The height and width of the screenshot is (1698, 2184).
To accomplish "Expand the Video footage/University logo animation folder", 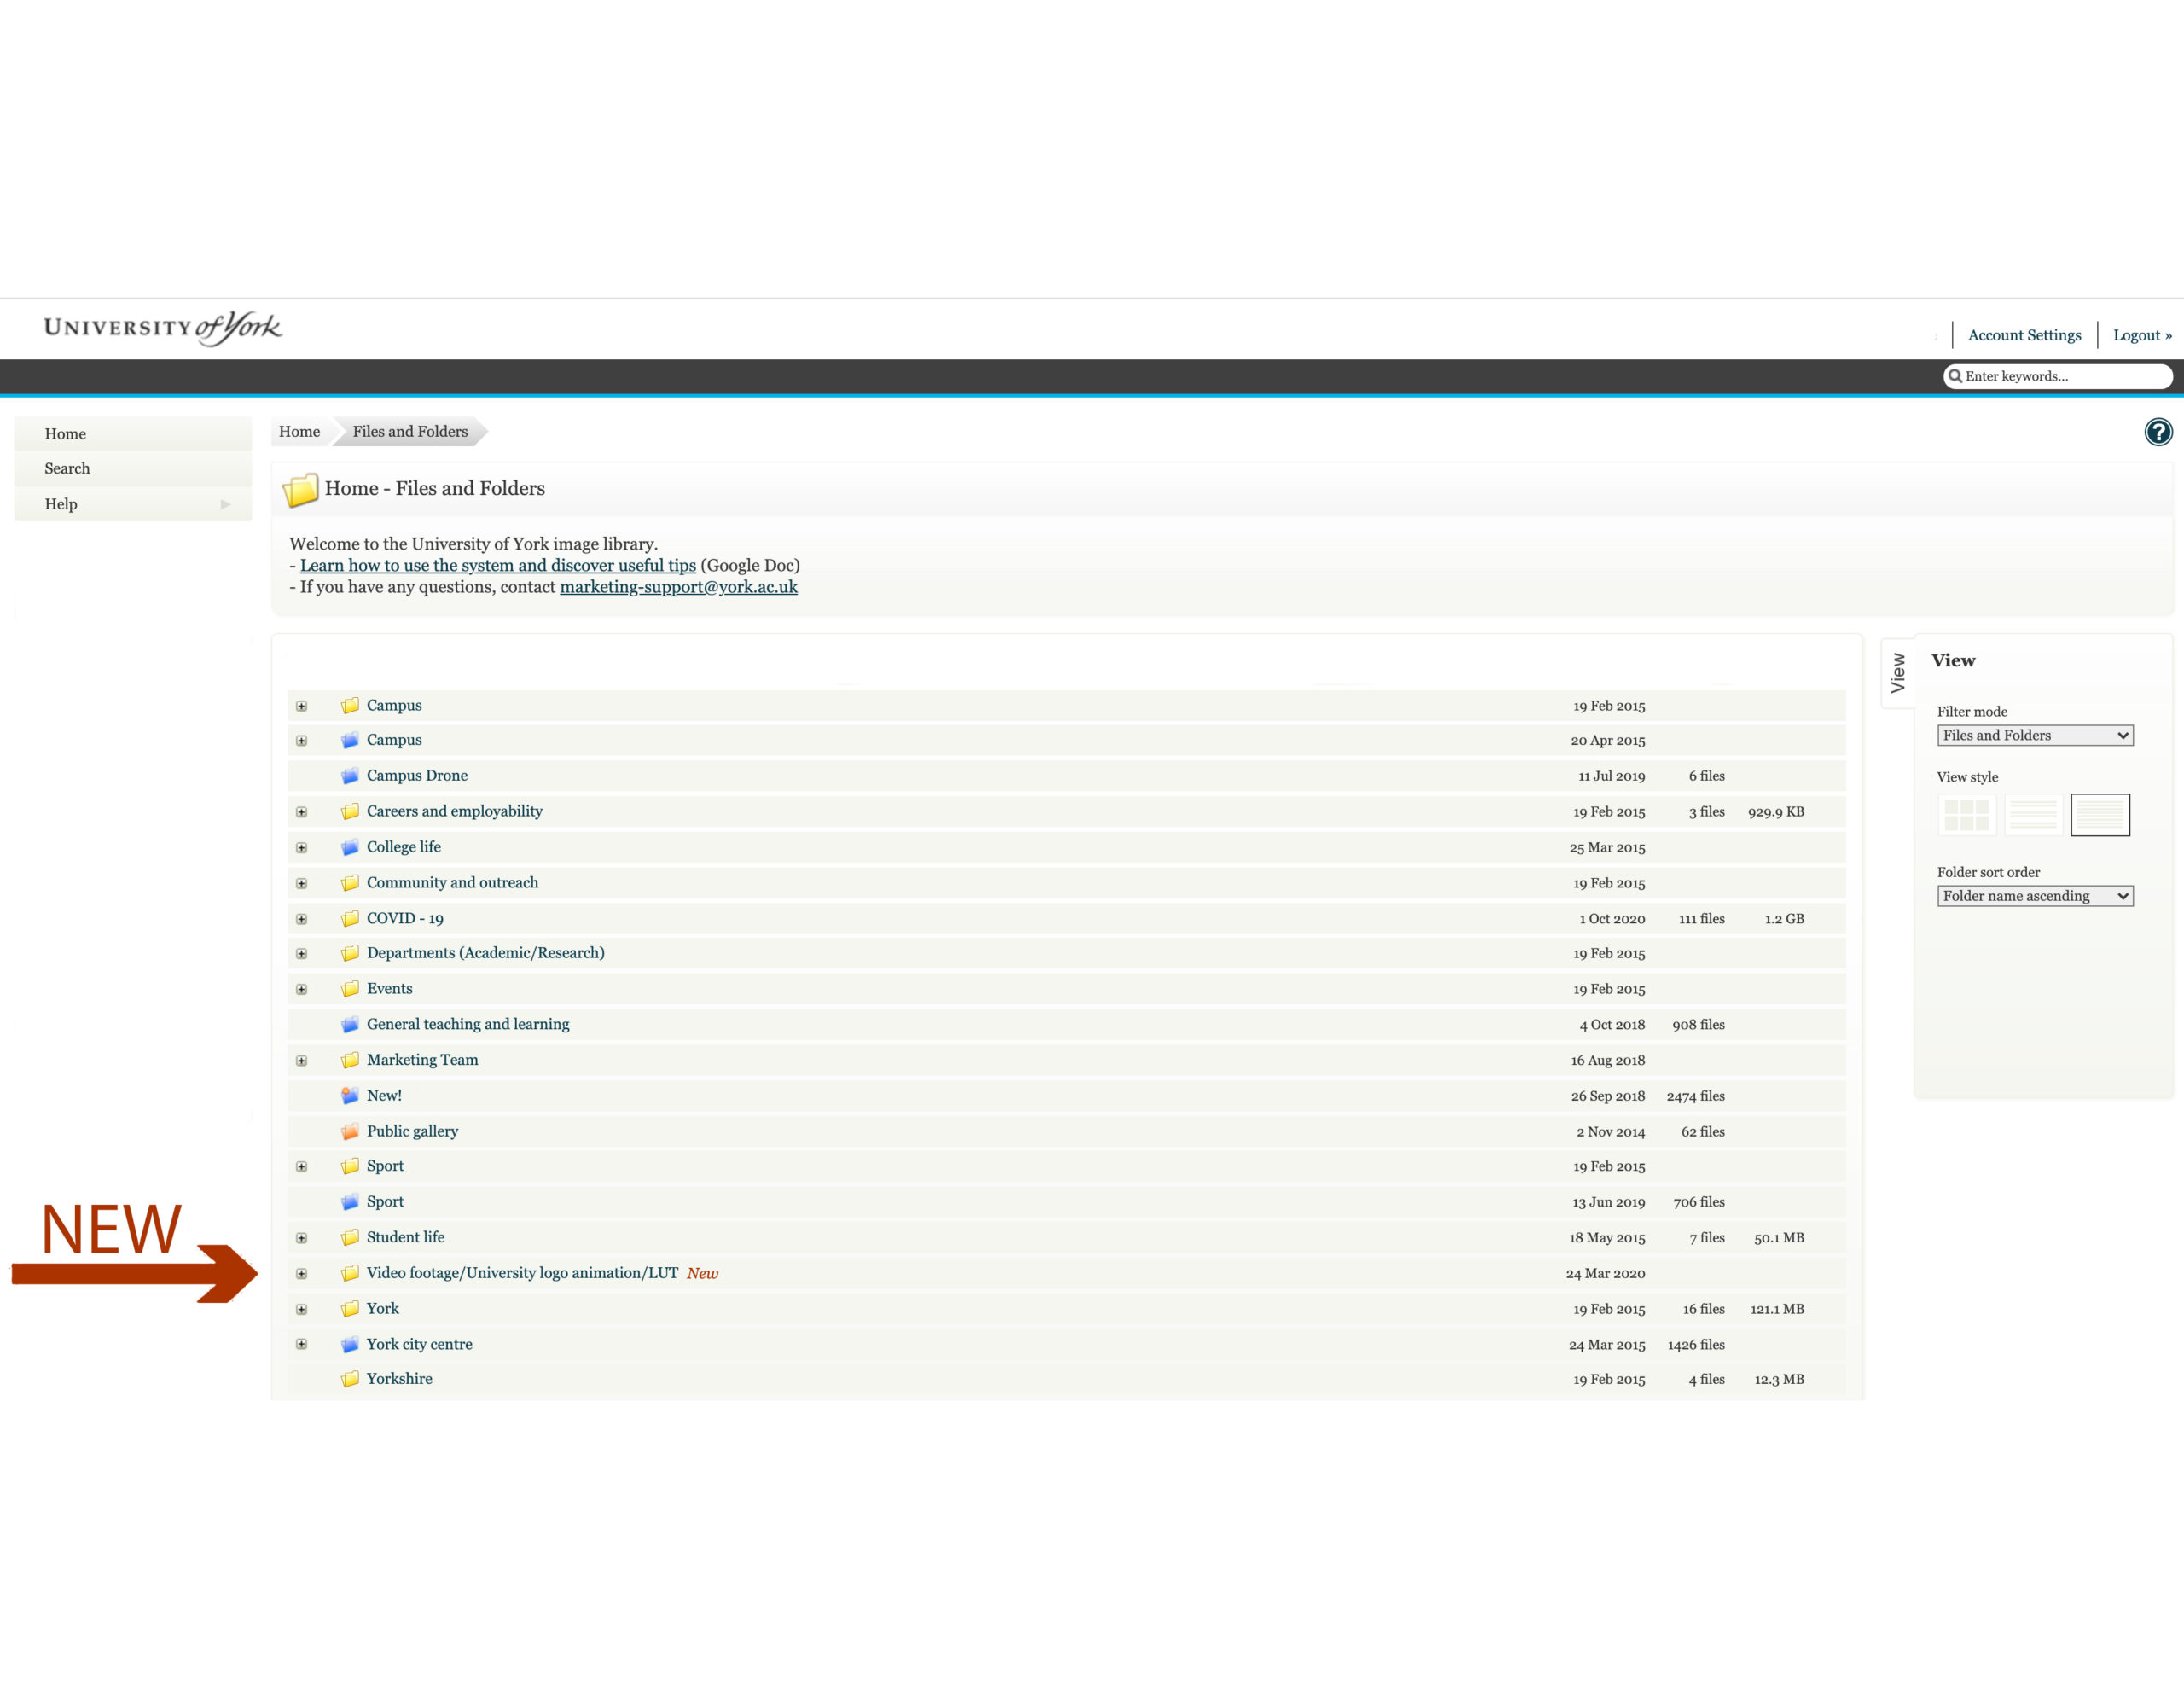I will click(x=301, y=1274).
